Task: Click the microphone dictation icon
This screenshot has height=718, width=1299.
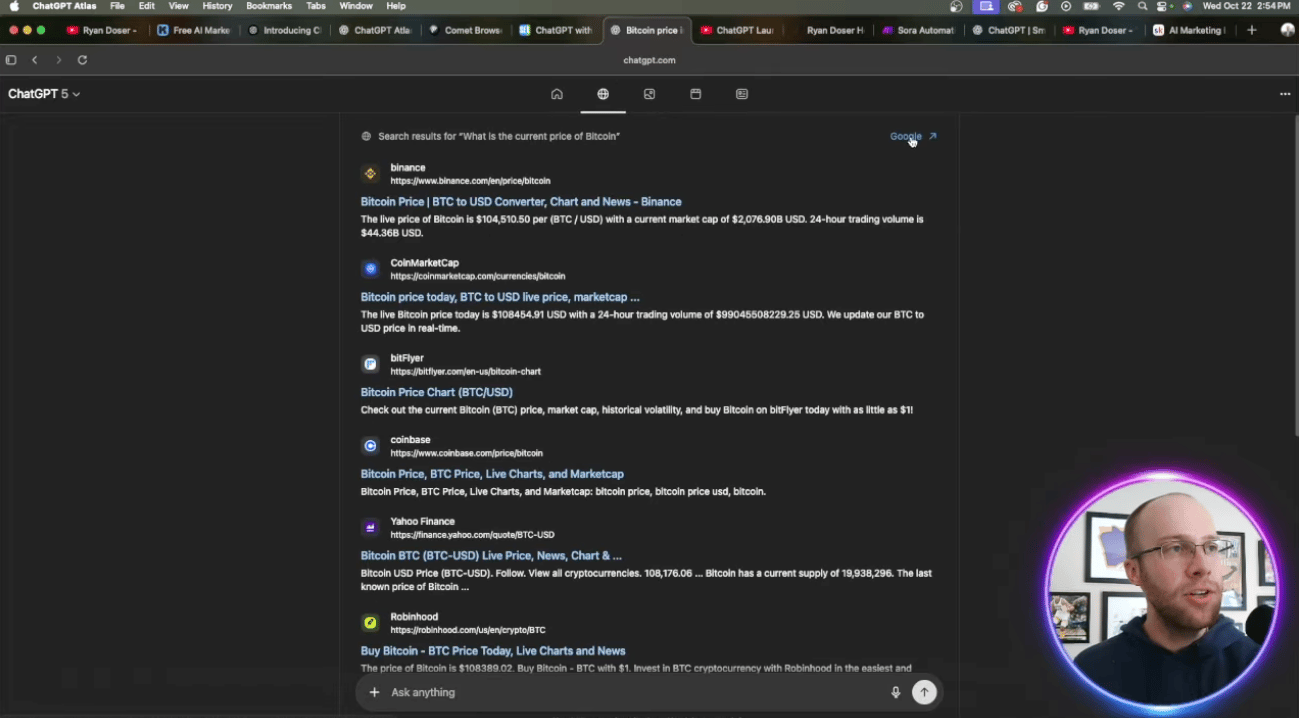Action: coord(896,692)
